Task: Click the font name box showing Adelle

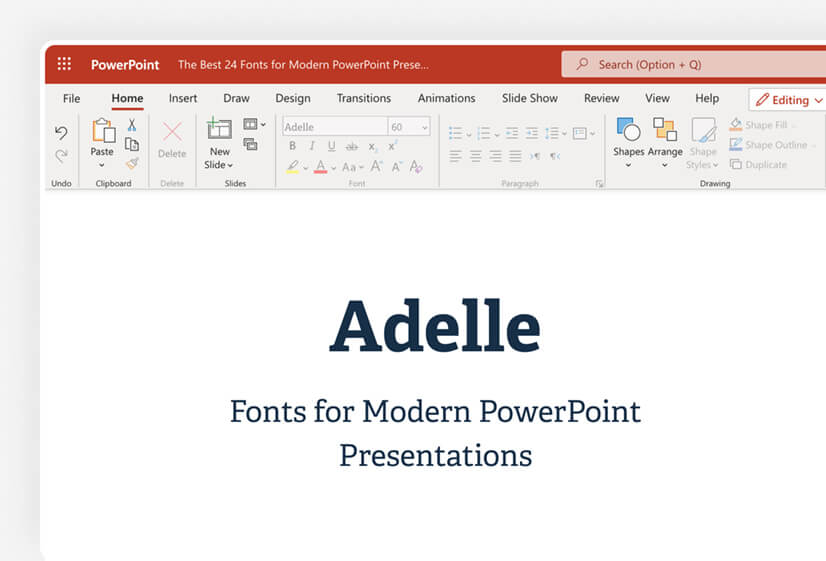Action: coord(336,127)
